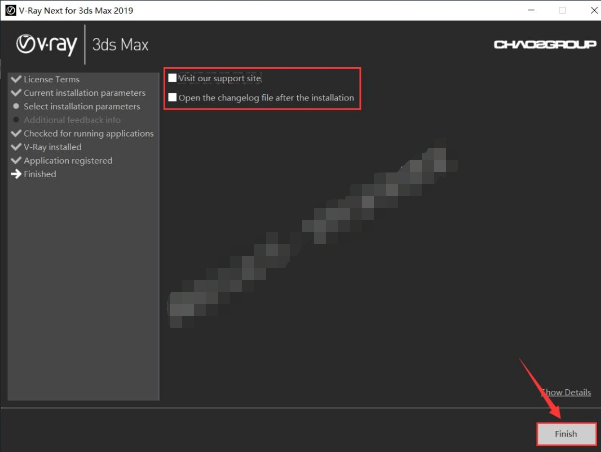Viewport: 601px width, 452px height.
Task: Open the Show Details link
Action: 566,393
